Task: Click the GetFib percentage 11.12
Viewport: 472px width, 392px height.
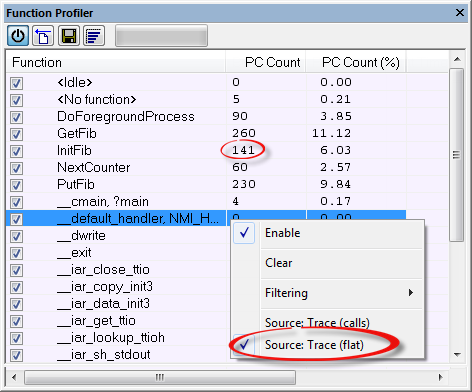Action: 332,133
